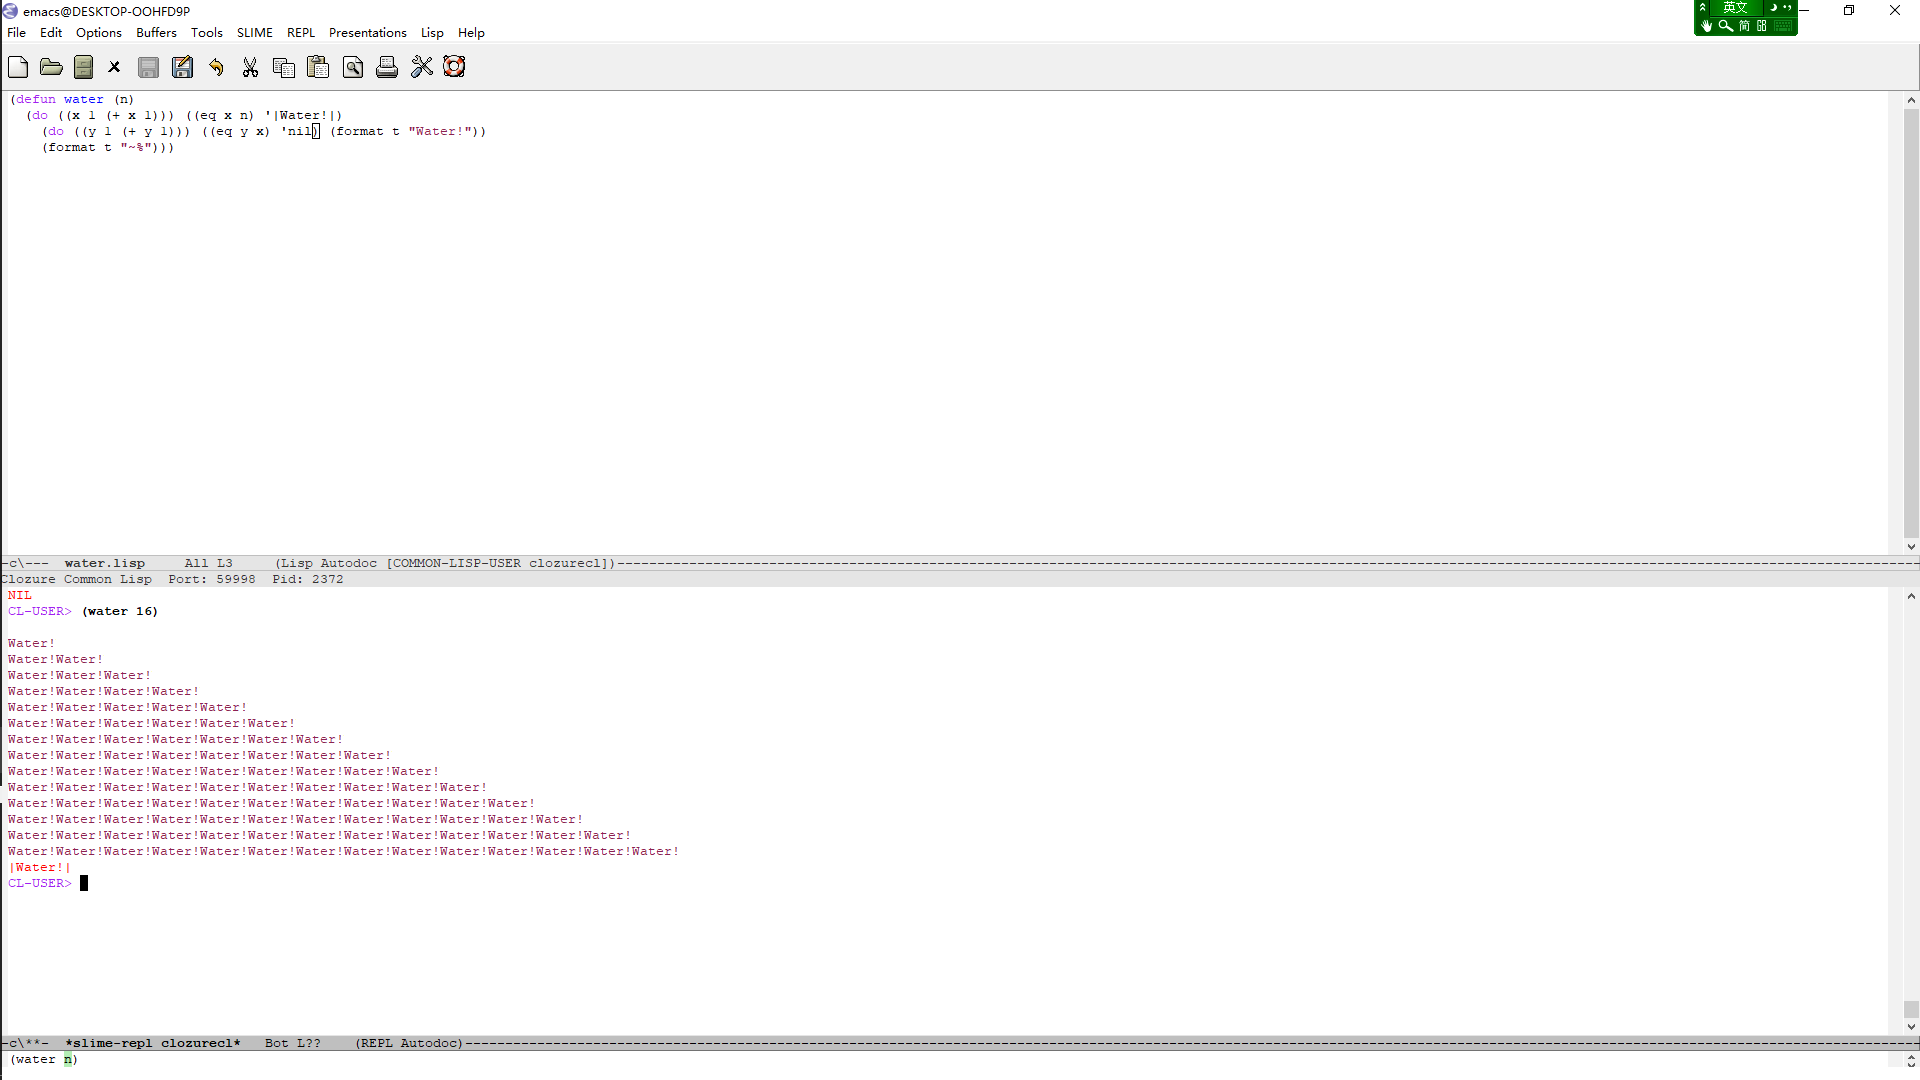
Task: Open the SLIME menu
Action: click(x=255, y=33)
